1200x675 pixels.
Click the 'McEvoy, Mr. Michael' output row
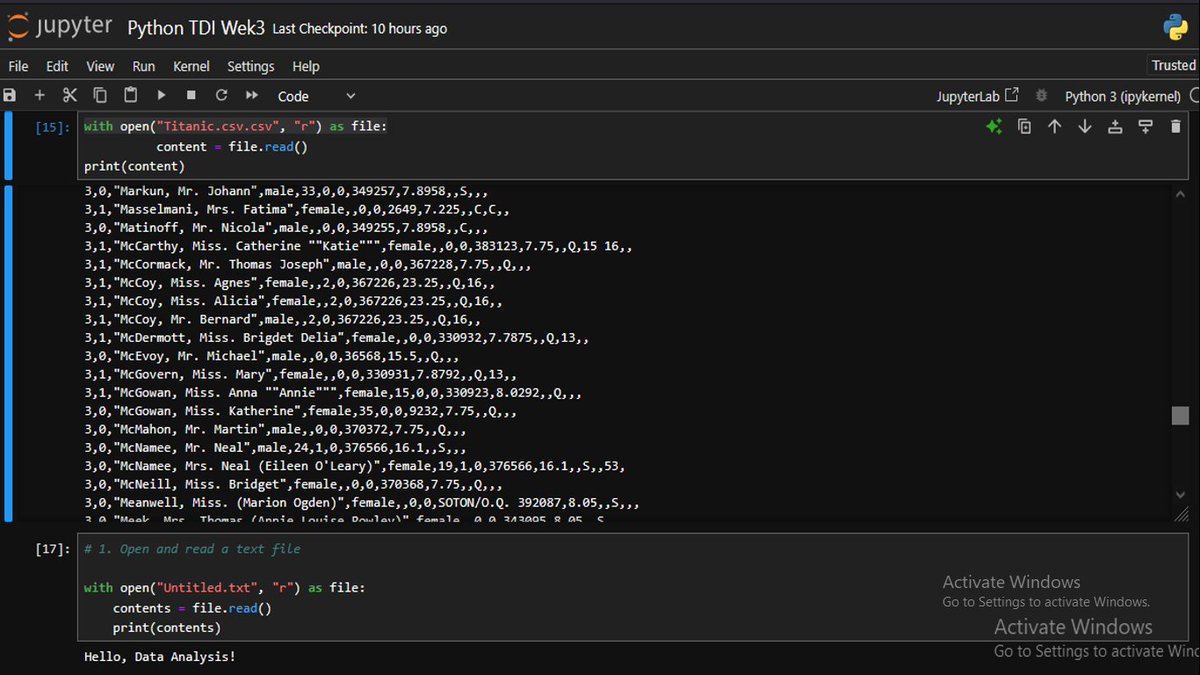(x=272, y=356)
